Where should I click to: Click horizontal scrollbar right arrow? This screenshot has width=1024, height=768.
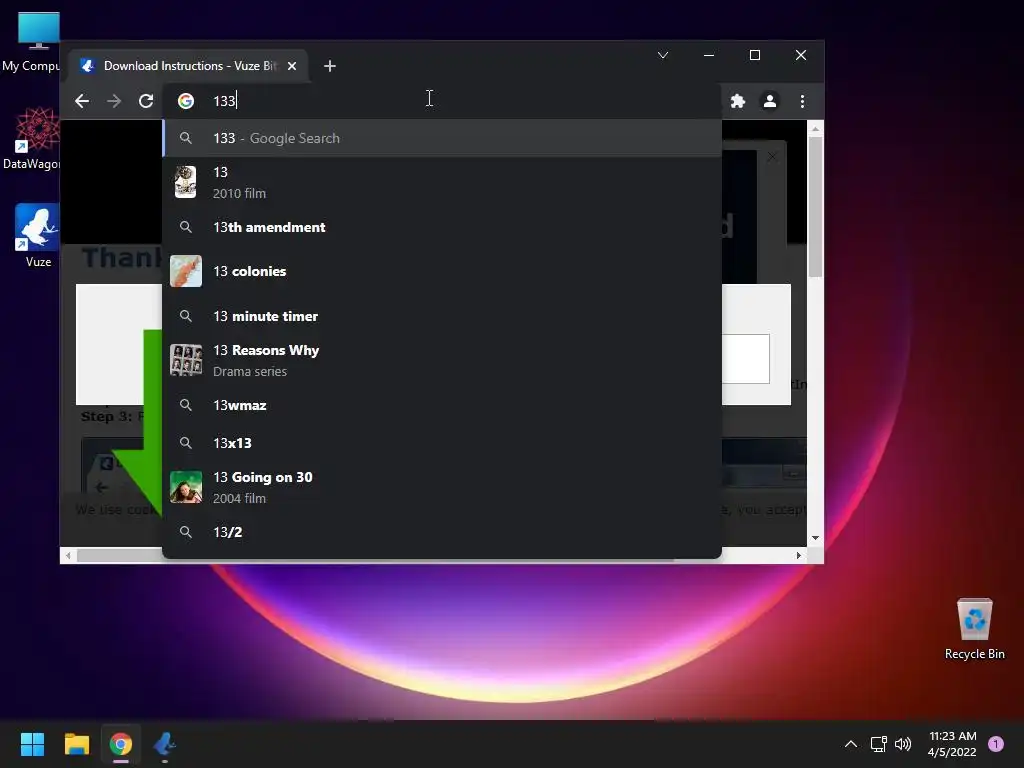click(x=799, y=556)
